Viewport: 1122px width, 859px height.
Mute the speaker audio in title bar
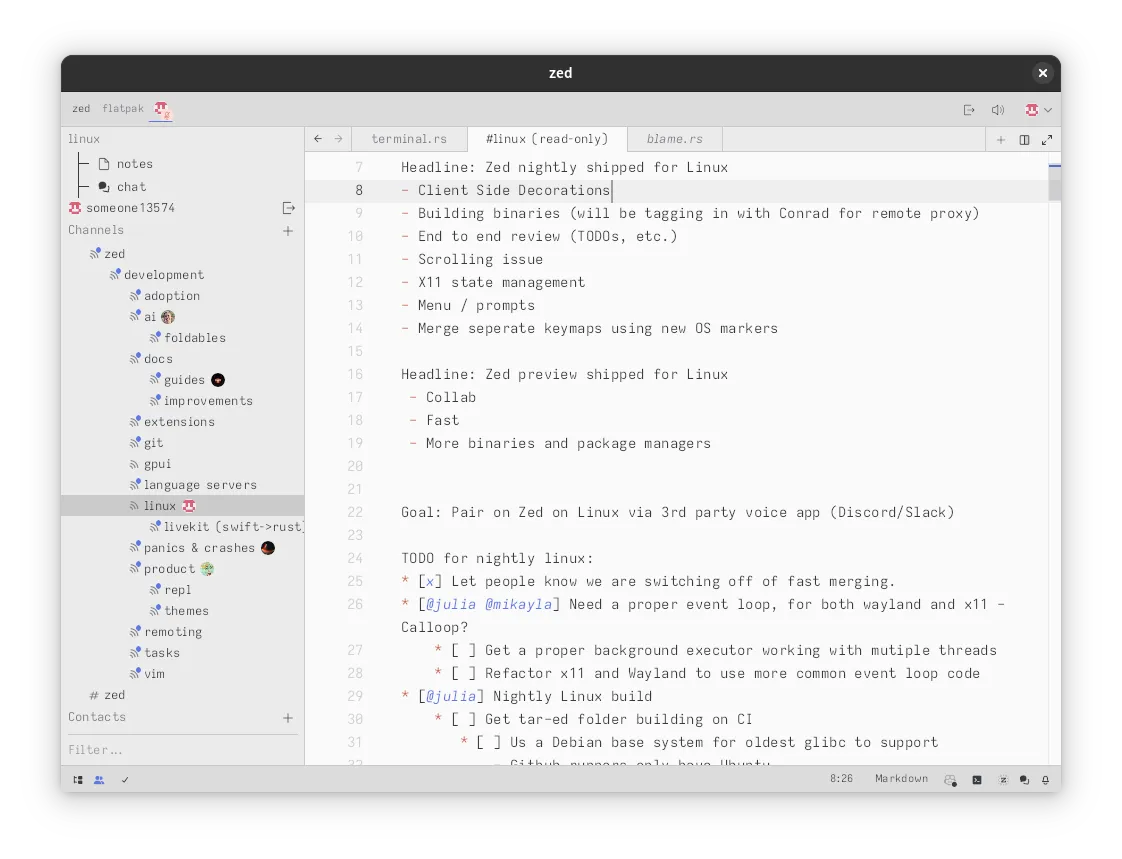tap(997, 110)
